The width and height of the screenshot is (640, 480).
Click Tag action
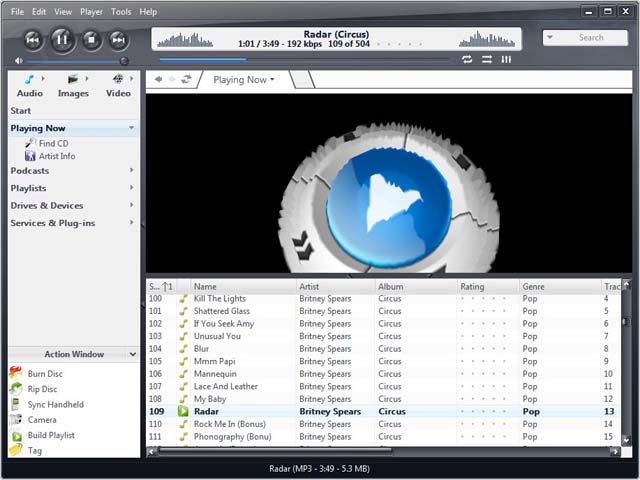[x=34, y=451]
